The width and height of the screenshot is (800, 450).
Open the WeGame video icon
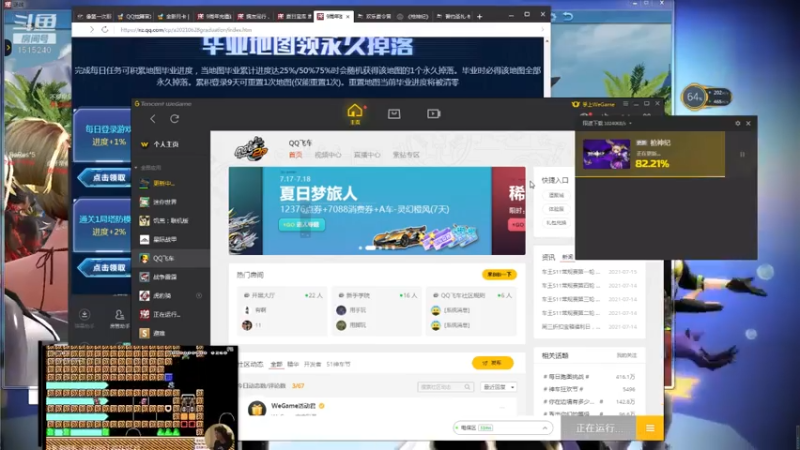434,114
